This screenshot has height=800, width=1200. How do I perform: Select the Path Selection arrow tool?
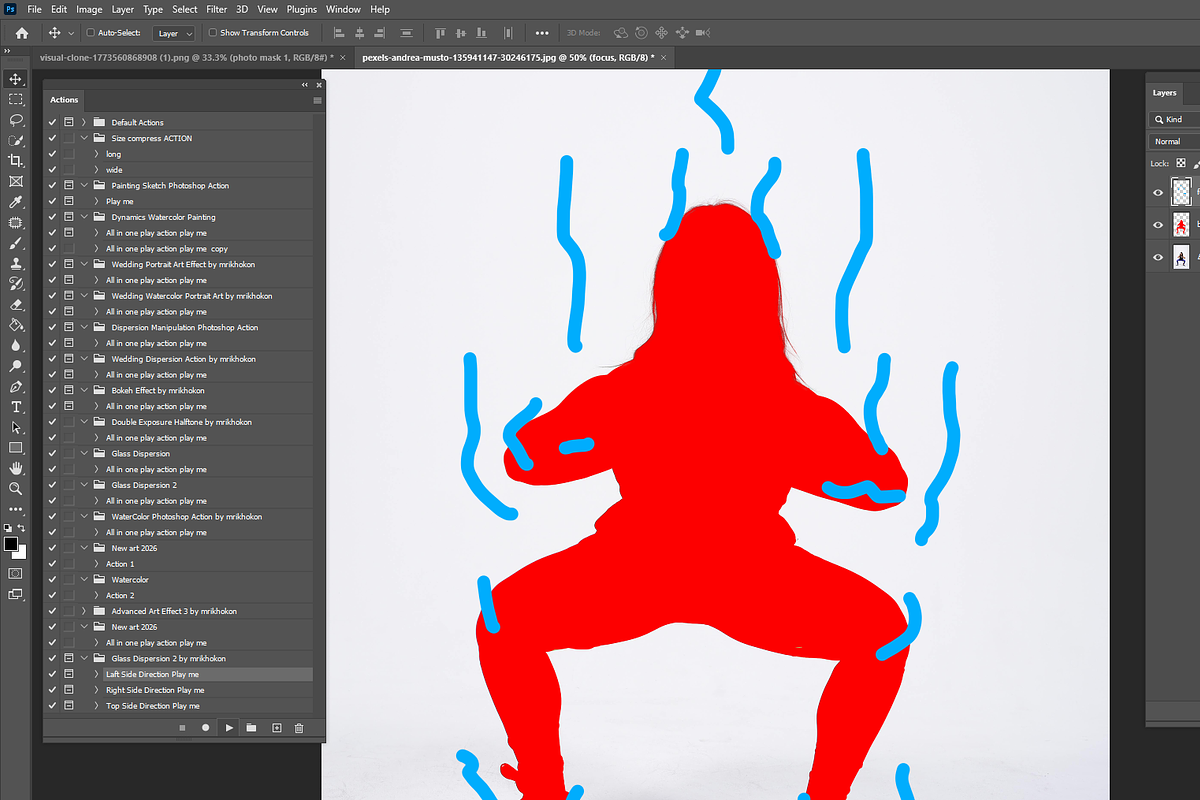15,427
